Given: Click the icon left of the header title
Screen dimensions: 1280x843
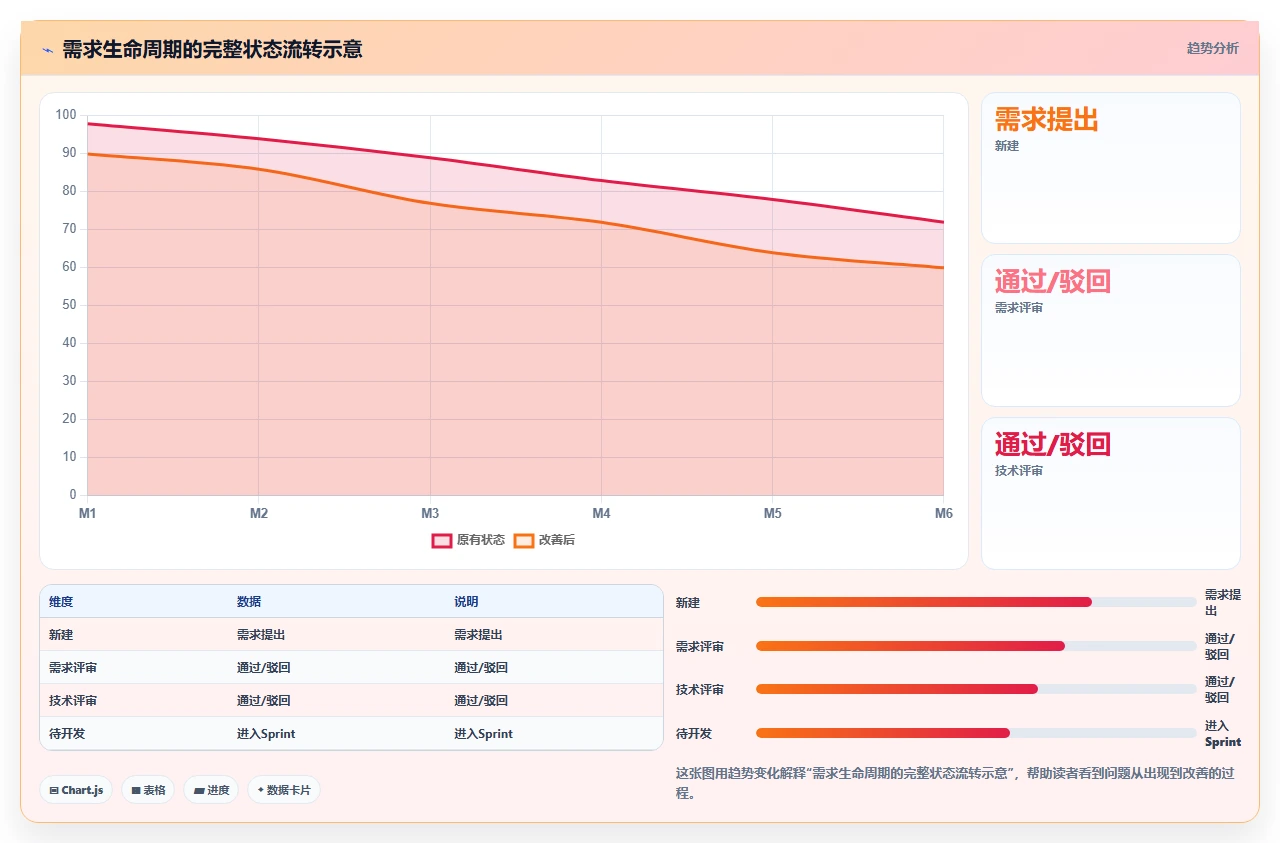Looking at the screenshot, I should pos(47,49).
